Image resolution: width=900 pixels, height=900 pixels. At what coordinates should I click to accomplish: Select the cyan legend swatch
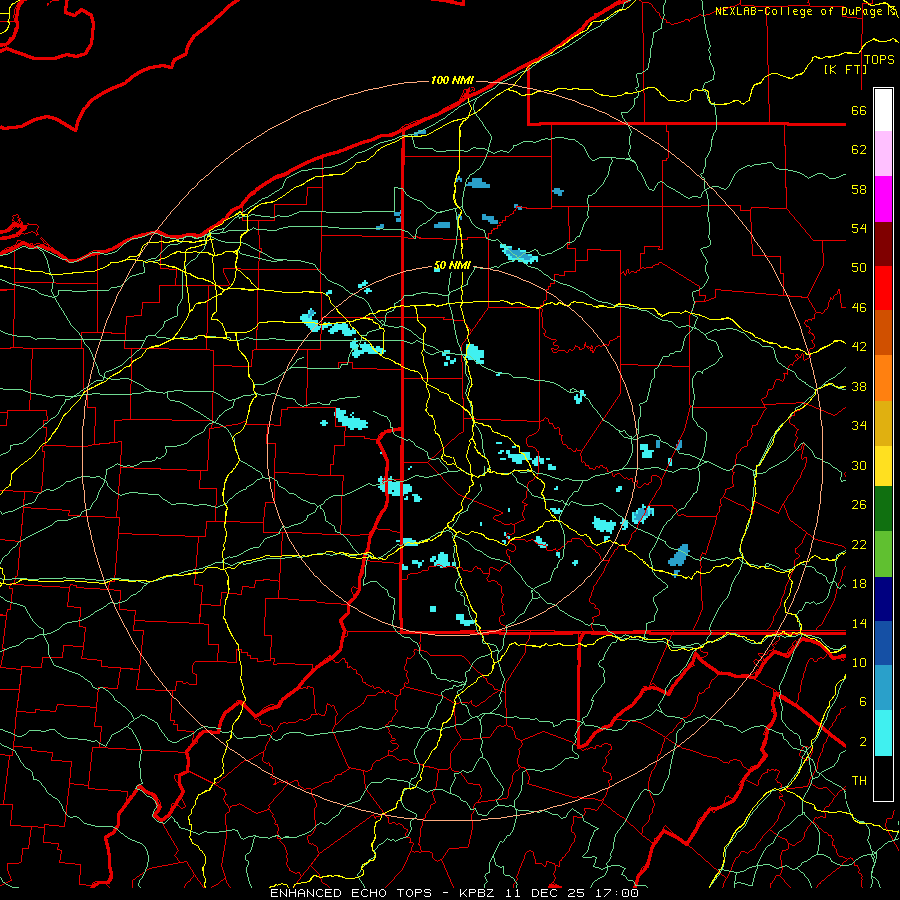point(883,733)
